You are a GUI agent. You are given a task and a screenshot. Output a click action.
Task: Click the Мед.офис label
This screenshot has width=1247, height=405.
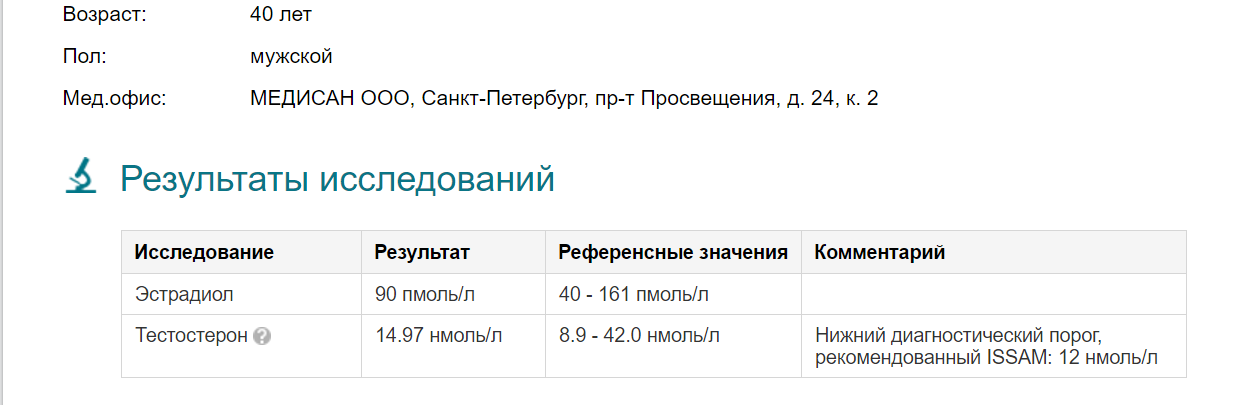(x=114, y=99)
